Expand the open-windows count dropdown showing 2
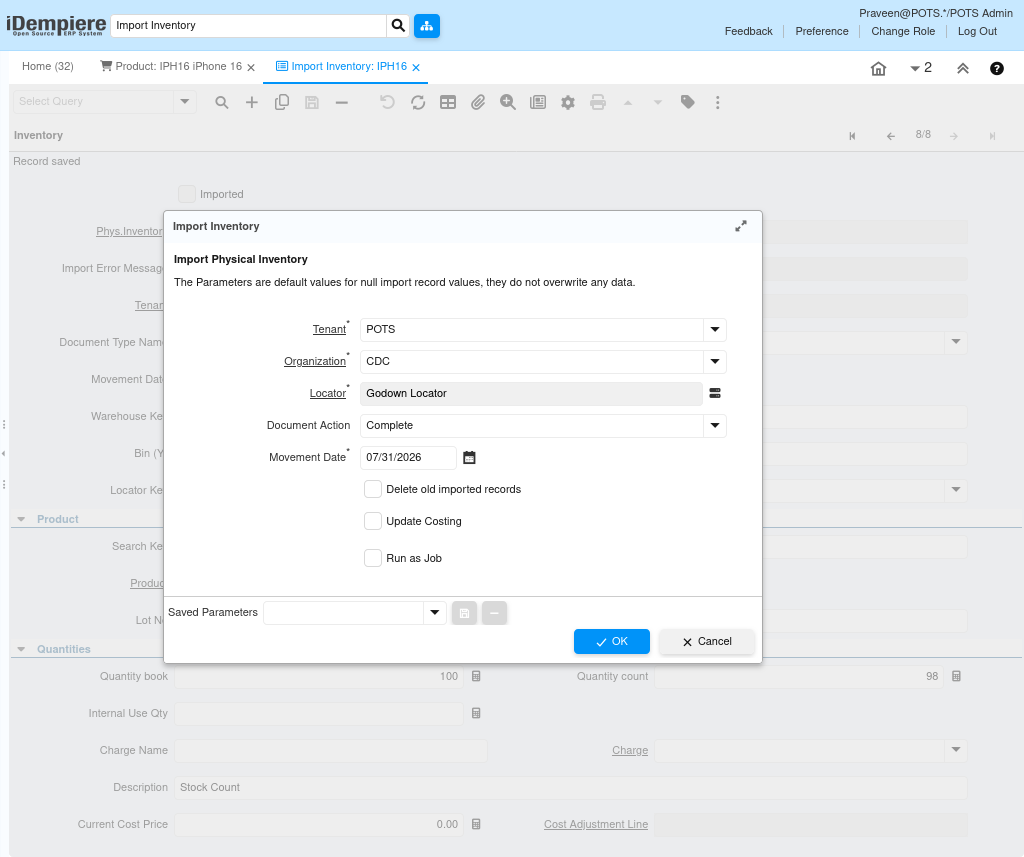The height and width of the screenshot is (857, 1024). pos(921,68)
